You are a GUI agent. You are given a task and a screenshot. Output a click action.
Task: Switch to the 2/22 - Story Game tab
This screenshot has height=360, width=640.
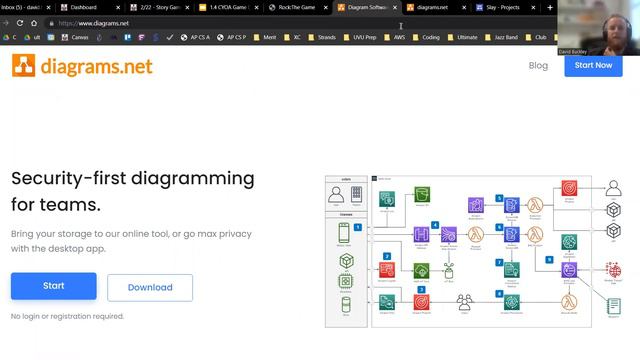coord(159,7)
